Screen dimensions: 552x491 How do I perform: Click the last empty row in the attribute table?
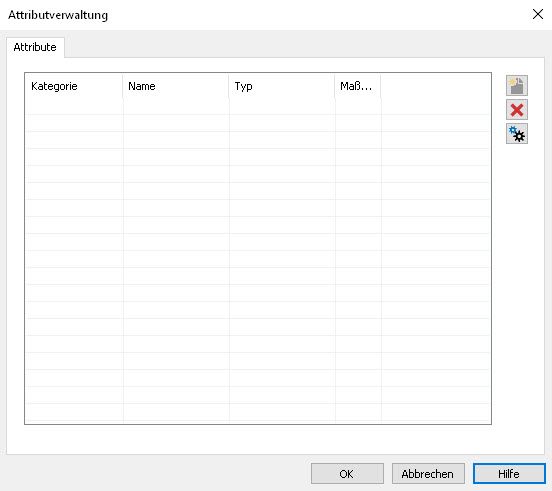pos(258,412)
